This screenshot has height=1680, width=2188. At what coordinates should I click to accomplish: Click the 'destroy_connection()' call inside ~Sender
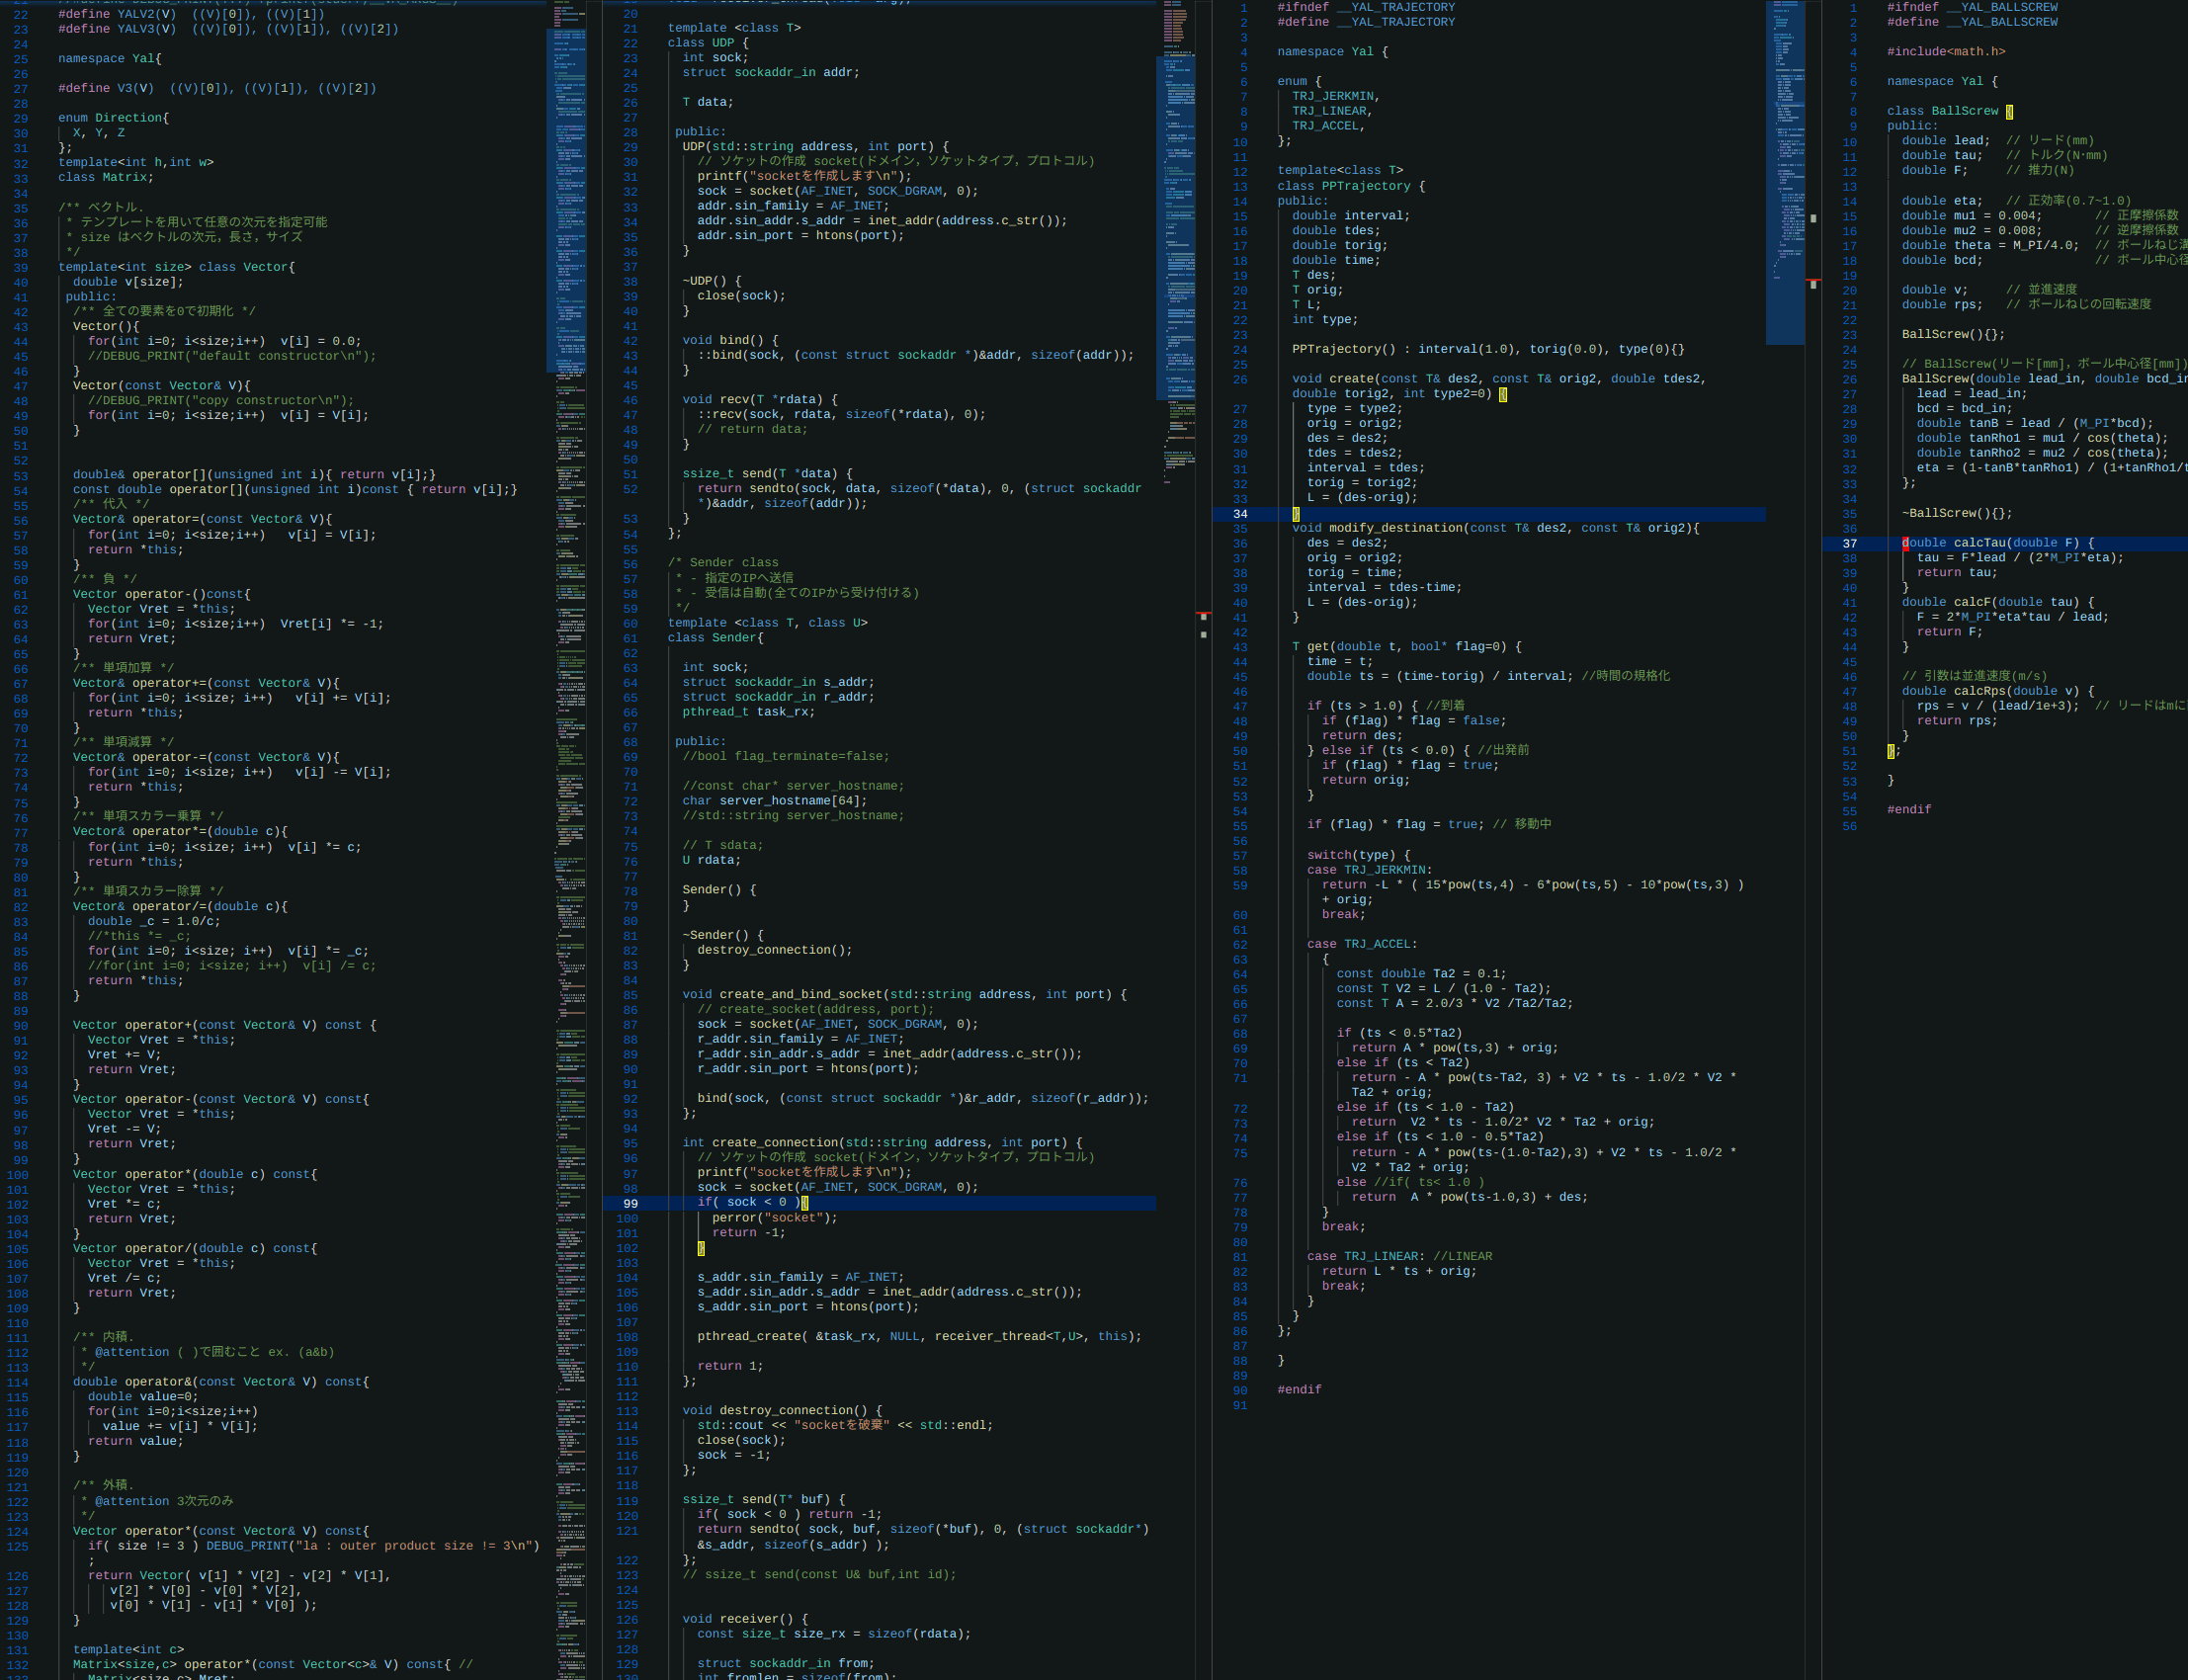pos(774,950)
